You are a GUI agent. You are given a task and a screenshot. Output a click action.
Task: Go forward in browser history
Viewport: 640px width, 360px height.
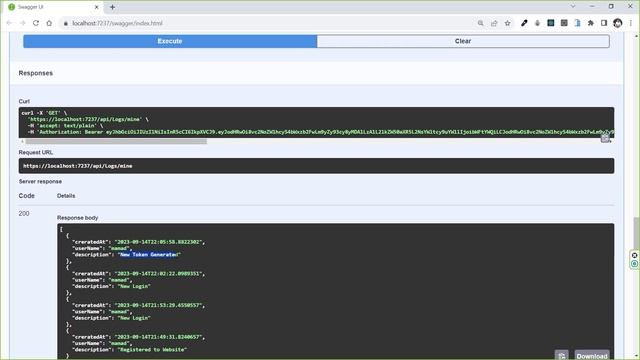point(22,23)
